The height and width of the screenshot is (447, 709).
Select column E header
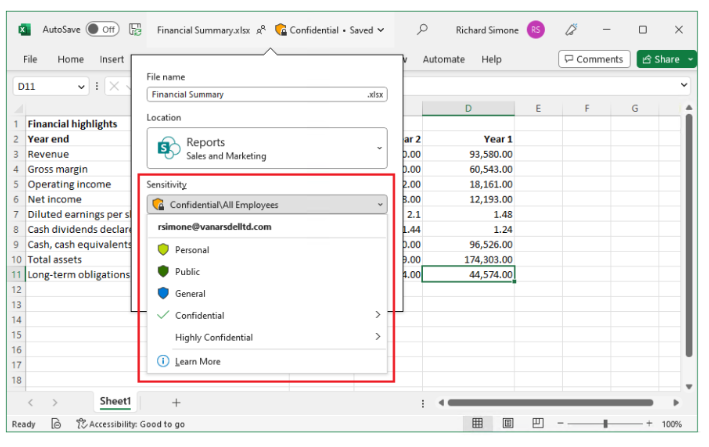coord(538,108)
